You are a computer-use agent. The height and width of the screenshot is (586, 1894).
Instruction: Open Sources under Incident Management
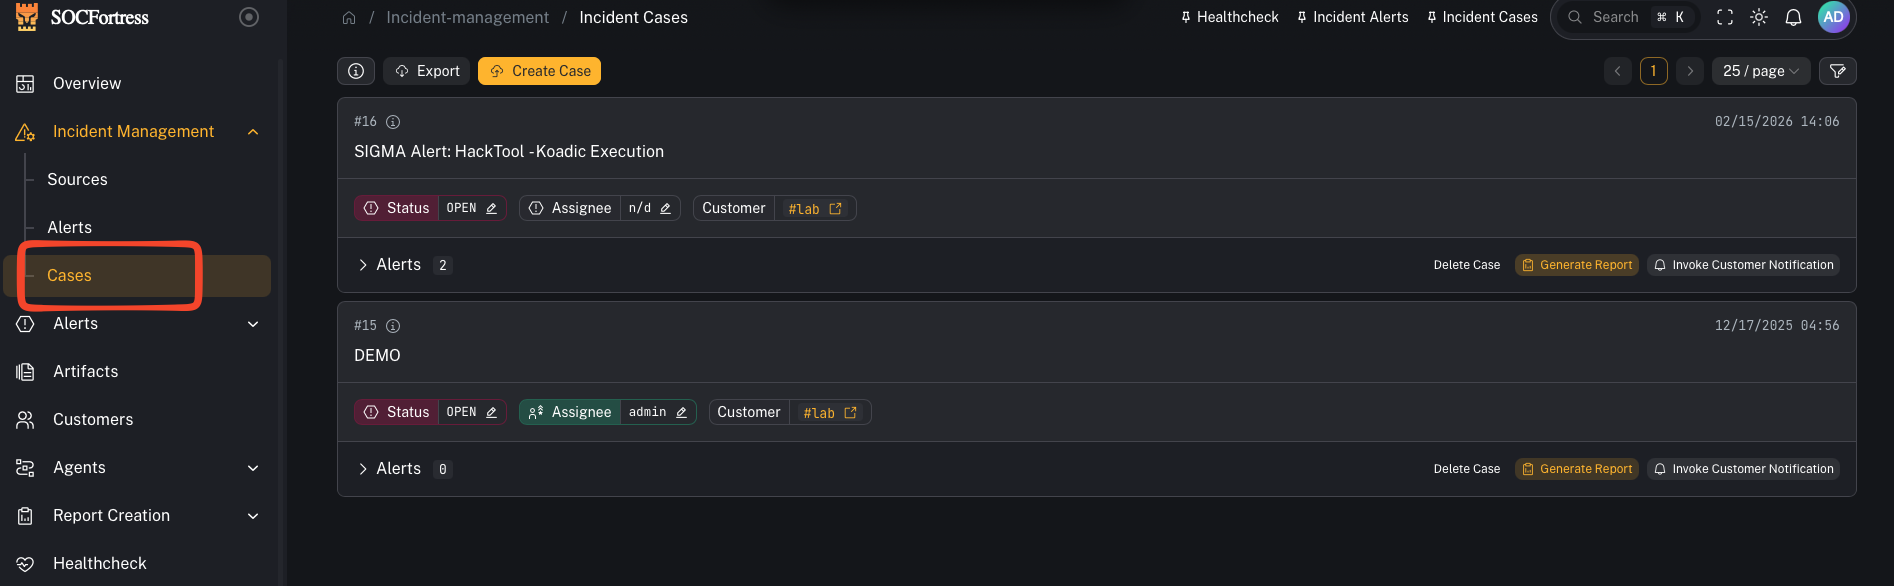click(77, 180)
